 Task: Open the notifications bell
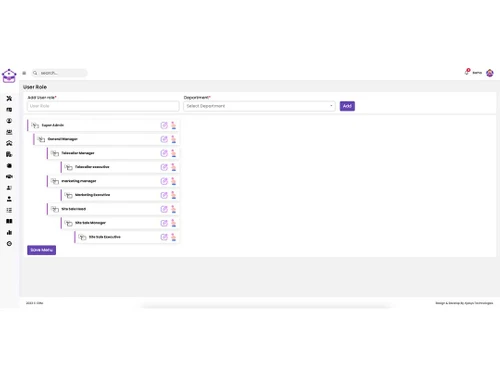(x=467, y=72)
